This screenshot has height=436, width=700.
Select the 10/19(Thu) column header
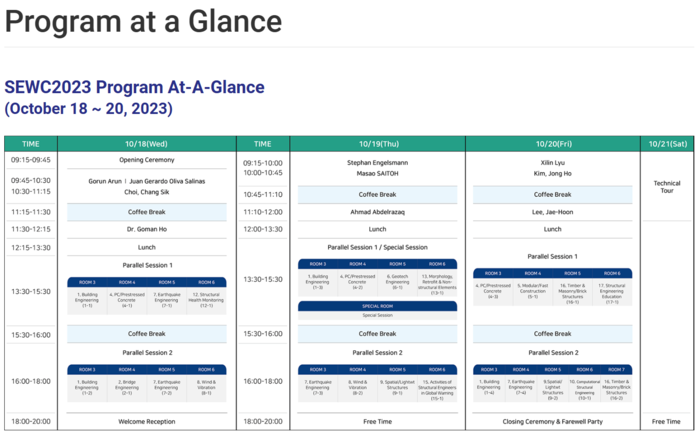(379, 143)
